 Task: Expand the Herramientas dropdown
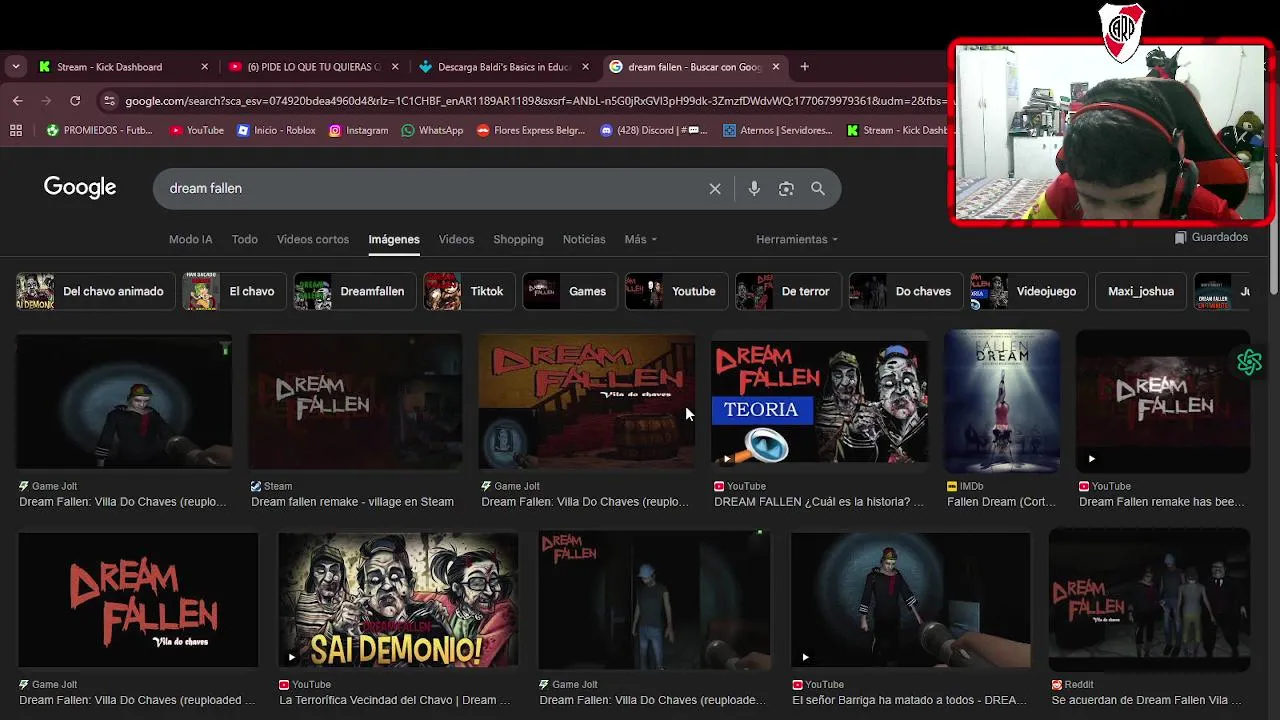coord(797,239)
